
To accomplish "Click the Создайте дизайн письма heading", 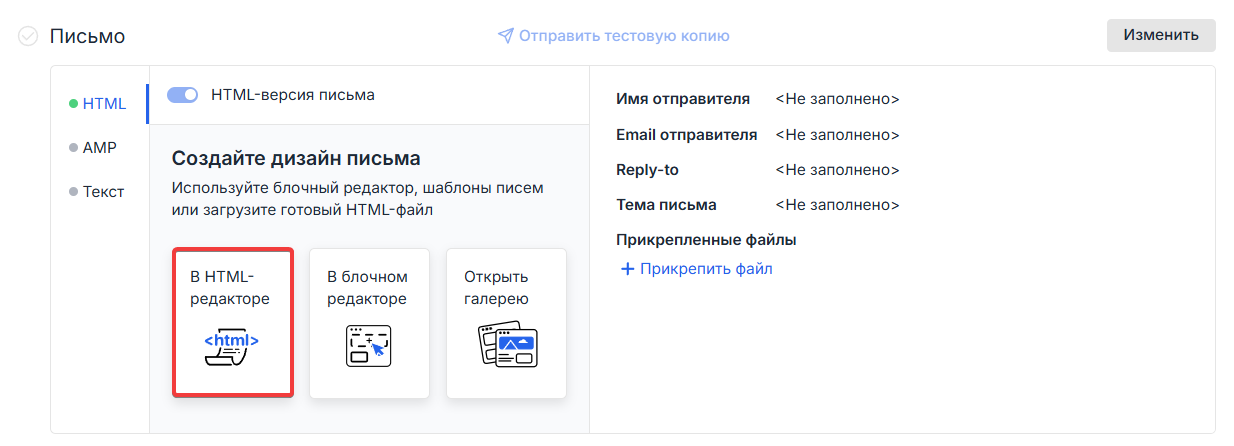I will [296, 158].
